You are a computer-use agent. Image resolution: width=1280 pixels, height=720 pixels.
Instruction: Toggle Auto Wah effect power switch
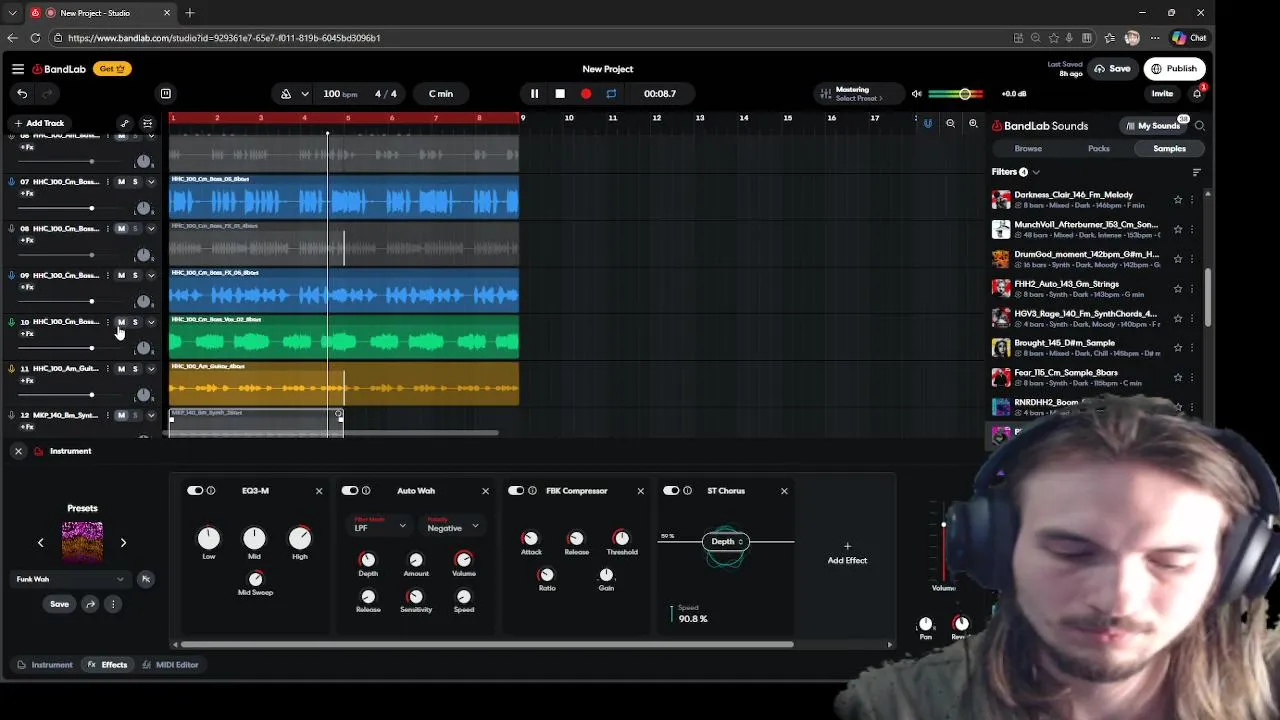[x=350, y=491]
